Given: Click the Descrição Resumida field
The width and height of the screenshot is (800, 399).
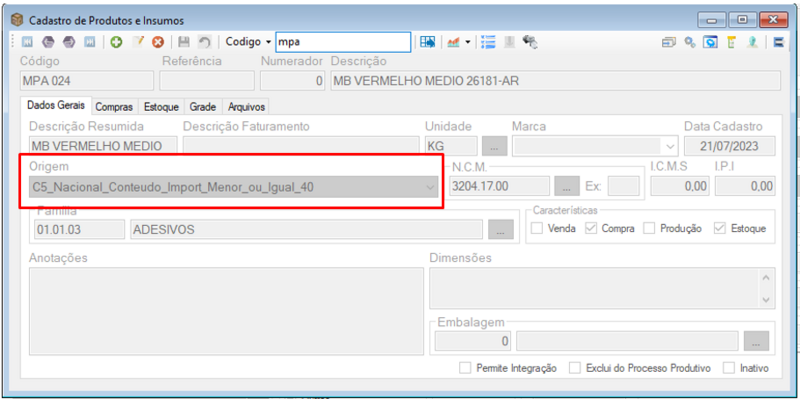Looking at the screenshot, I should click(103, 146).
